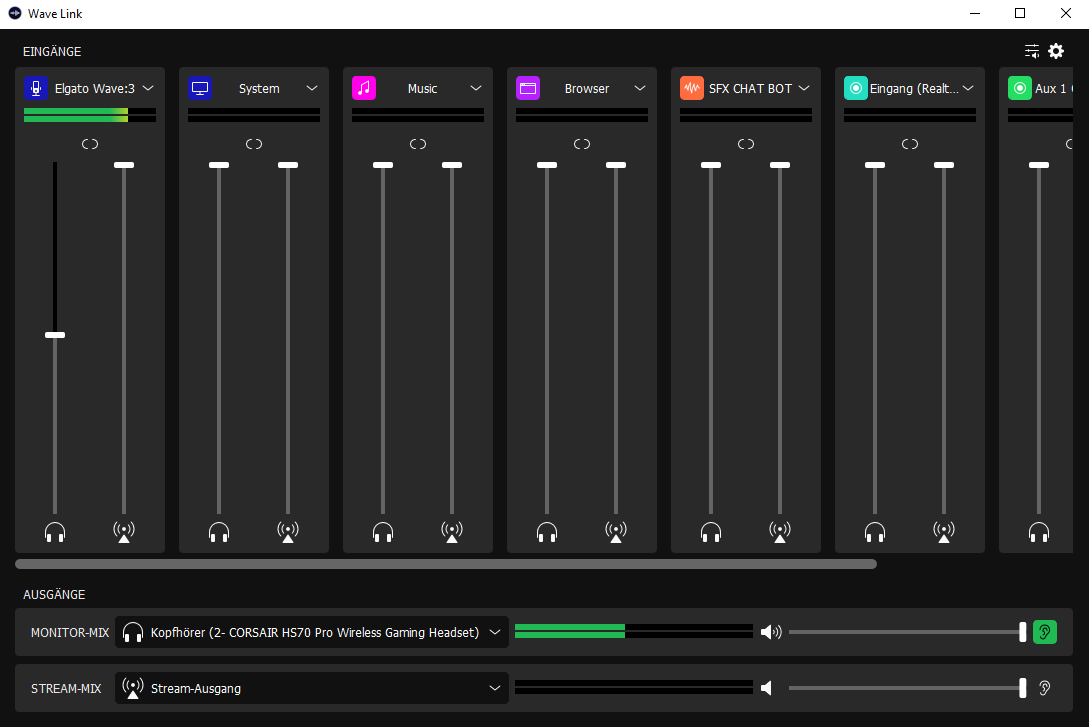The height and width of the screenshot is (727, 1089).
Task: Open Wave Link settings gear
Action: pos(1056,51)
